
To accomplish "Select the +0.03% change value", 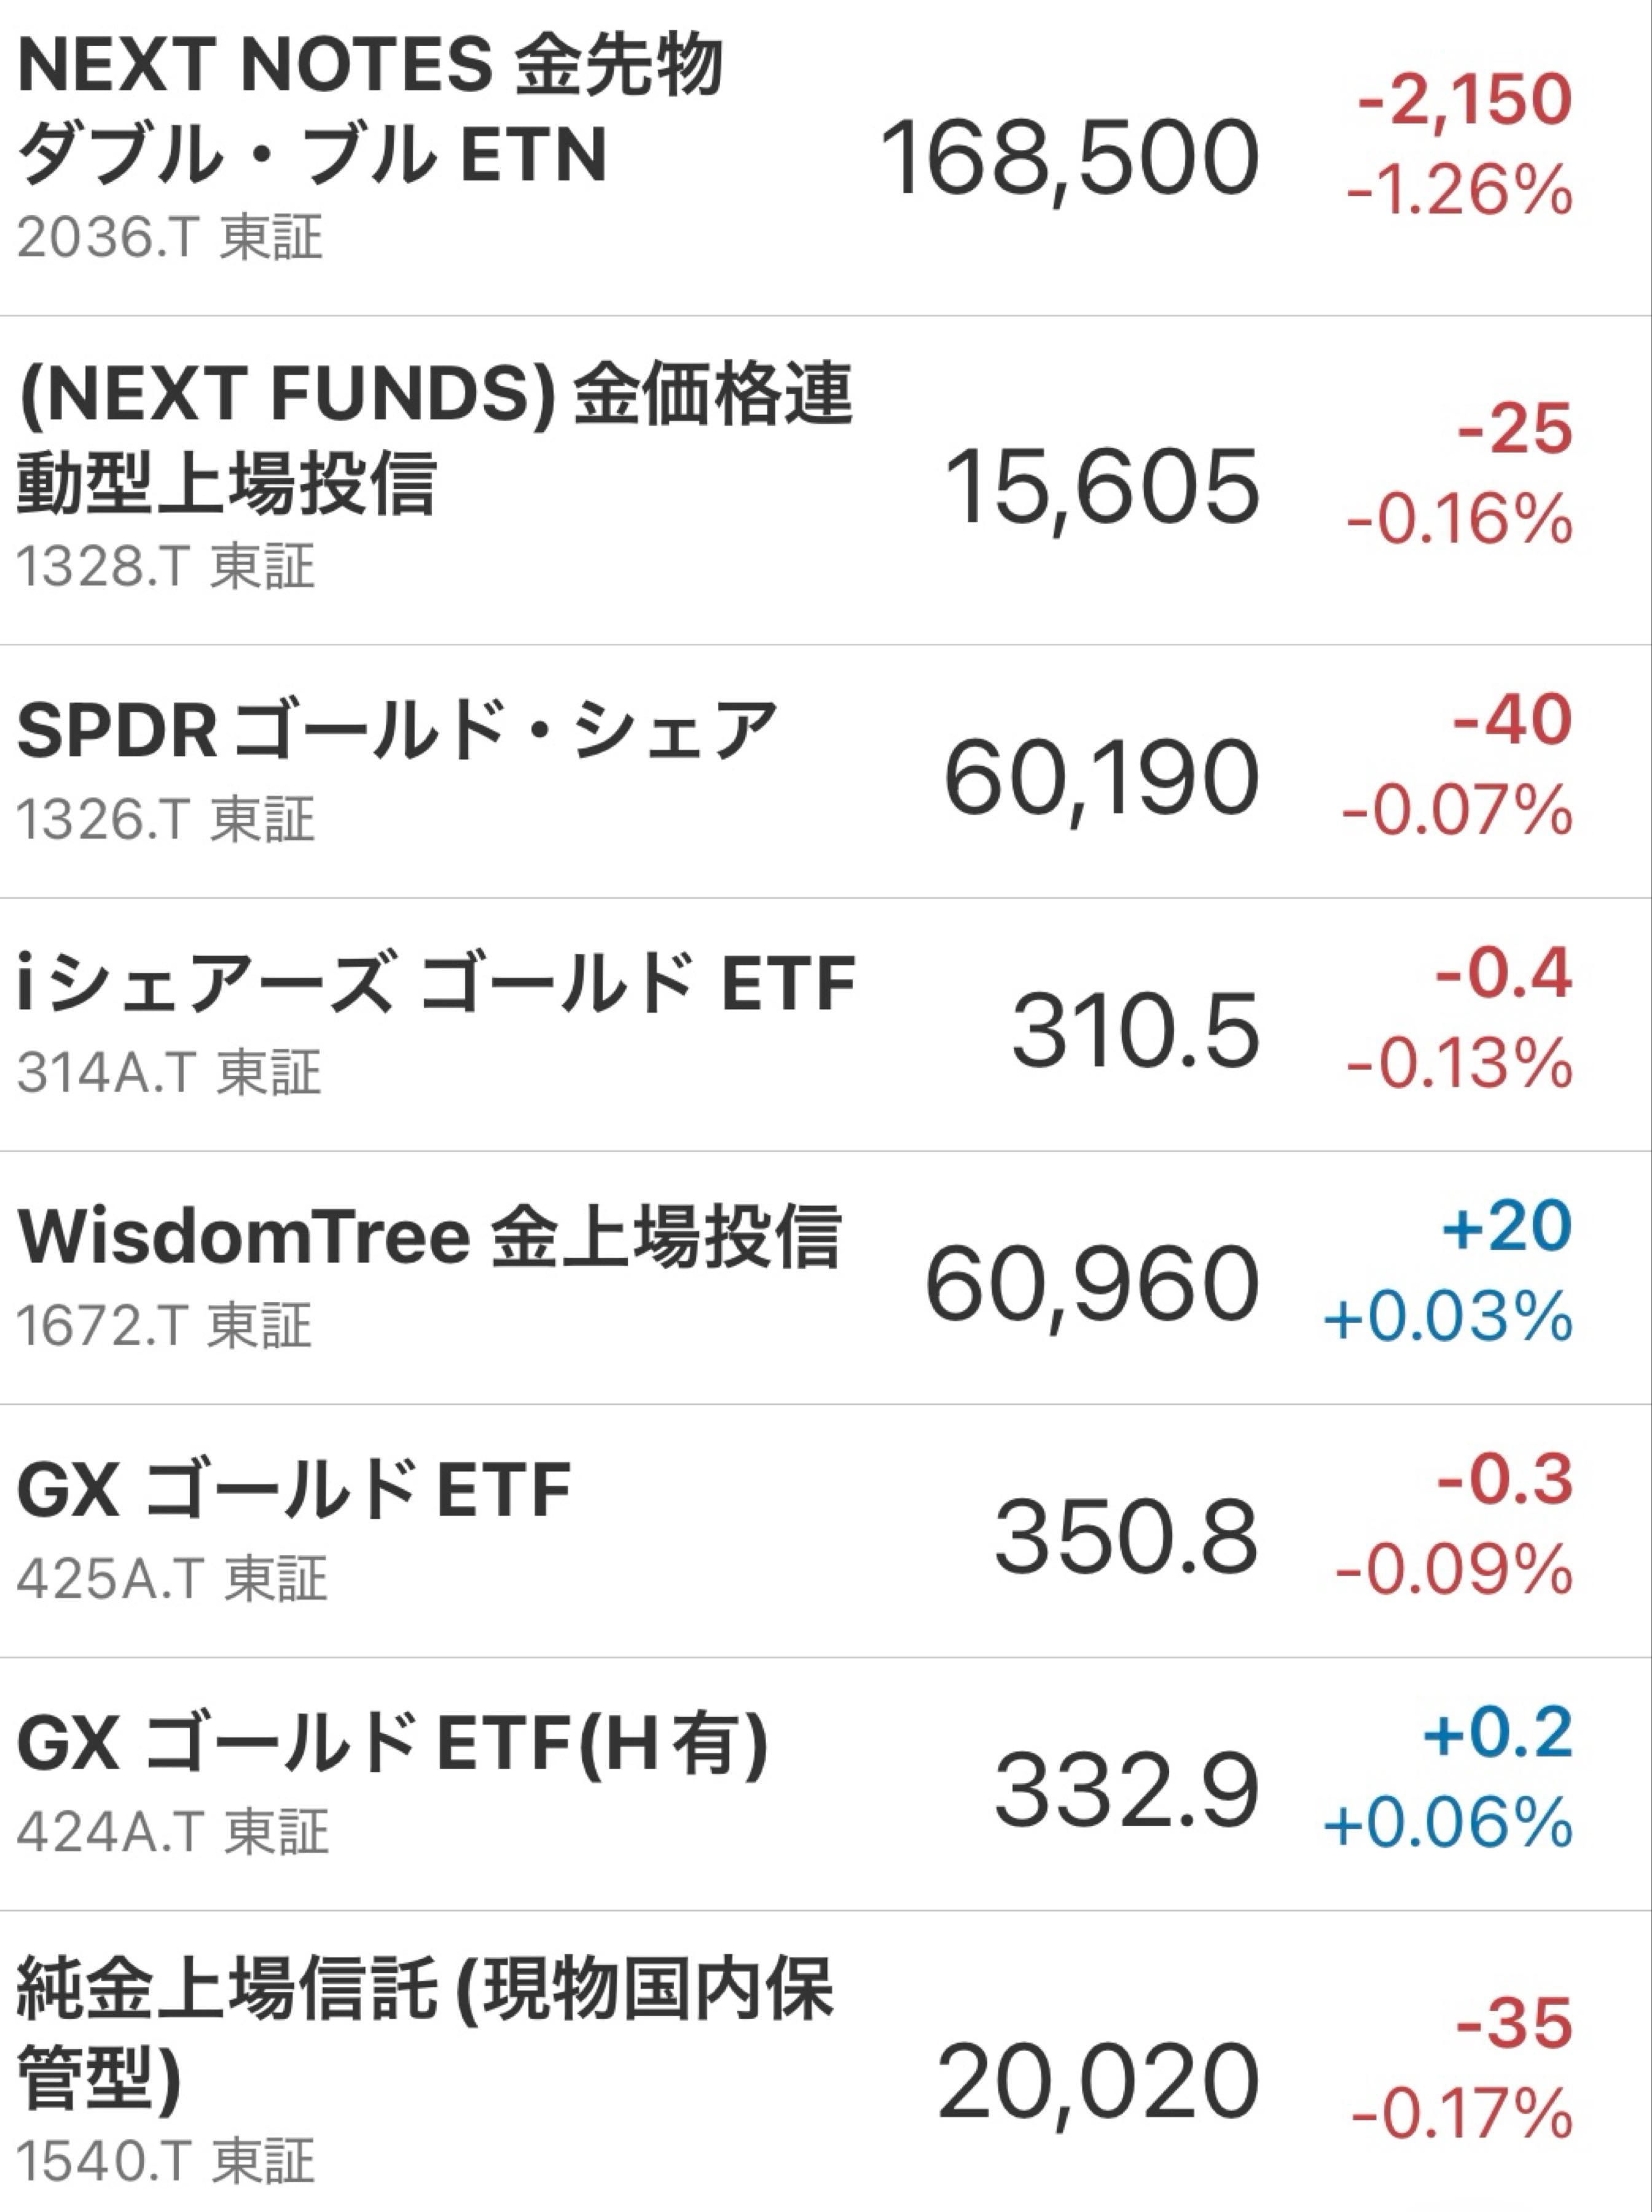I will coord(1447,1317).
